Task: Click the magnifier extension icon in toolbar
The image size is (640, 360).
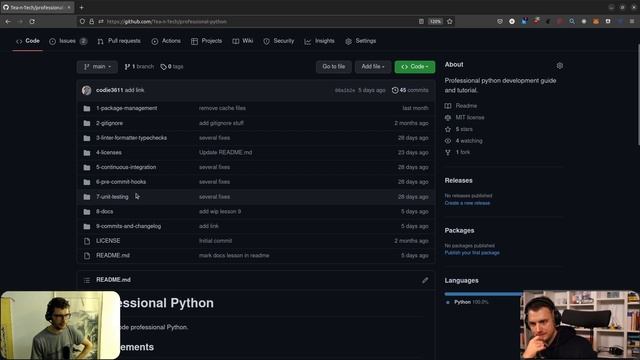Action: click(572, 21)
